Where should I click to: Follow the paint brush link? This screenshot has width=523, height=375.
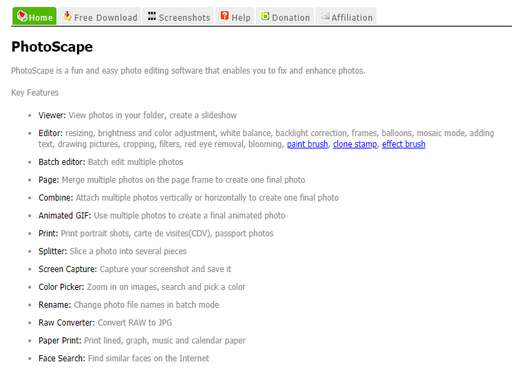pyautogui.click(x=308, y=144)
